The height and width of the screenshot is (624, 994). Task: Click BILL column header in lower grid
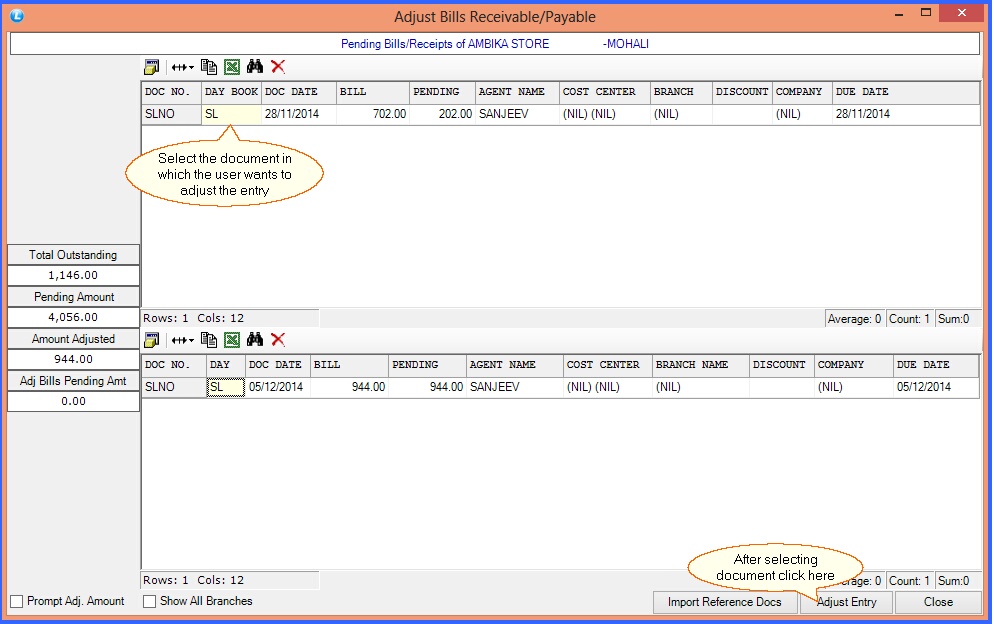click(x=349, y=365)
